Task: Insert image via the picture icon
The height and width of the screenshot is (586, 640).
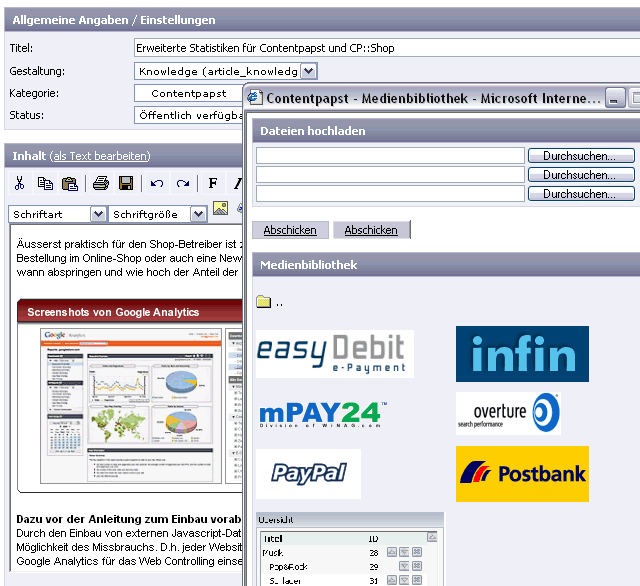Action: tap(220, 208)
